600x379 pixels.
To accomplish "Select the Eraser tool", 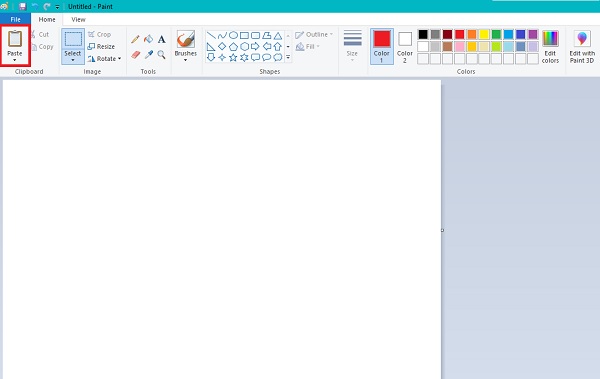I will 135,55.
